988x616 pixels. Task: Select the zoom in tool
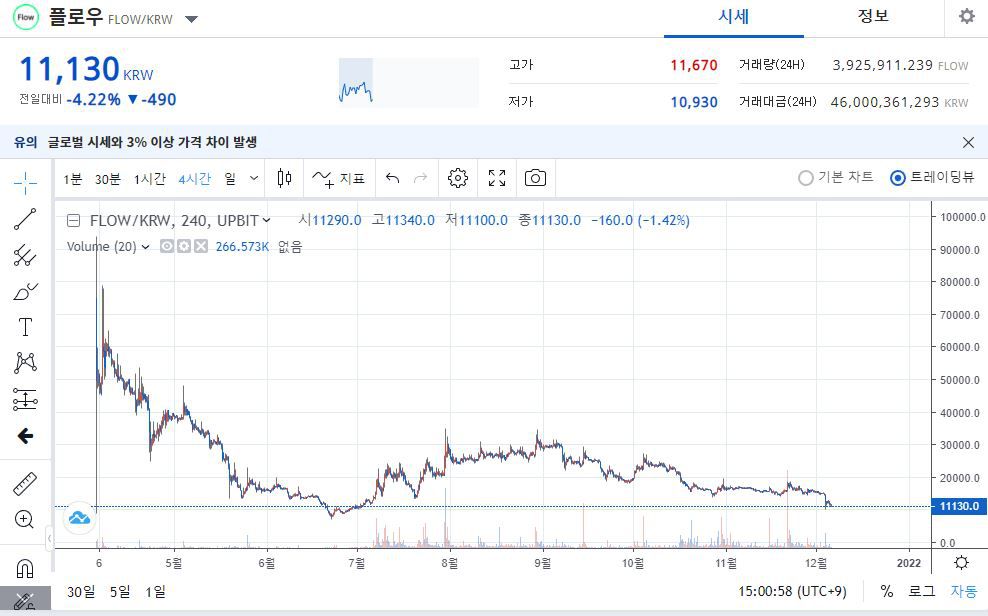25,520
